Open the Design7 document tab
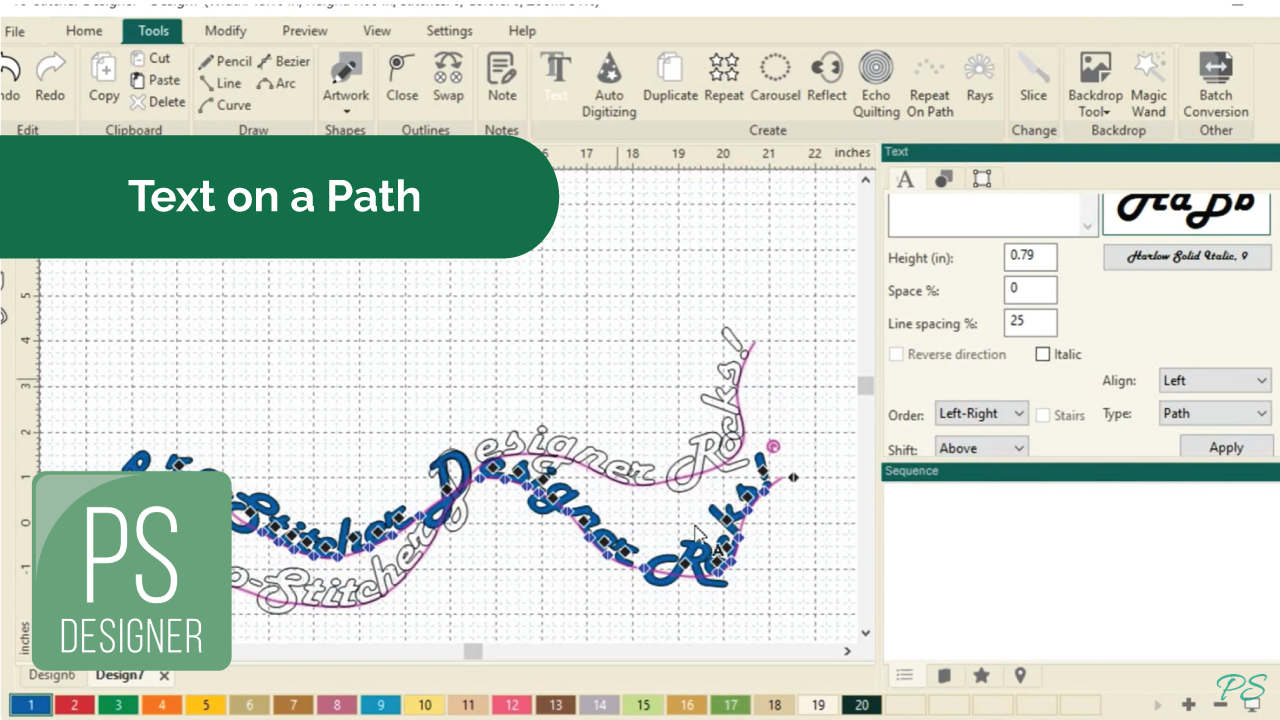 [x=119, y=675]
